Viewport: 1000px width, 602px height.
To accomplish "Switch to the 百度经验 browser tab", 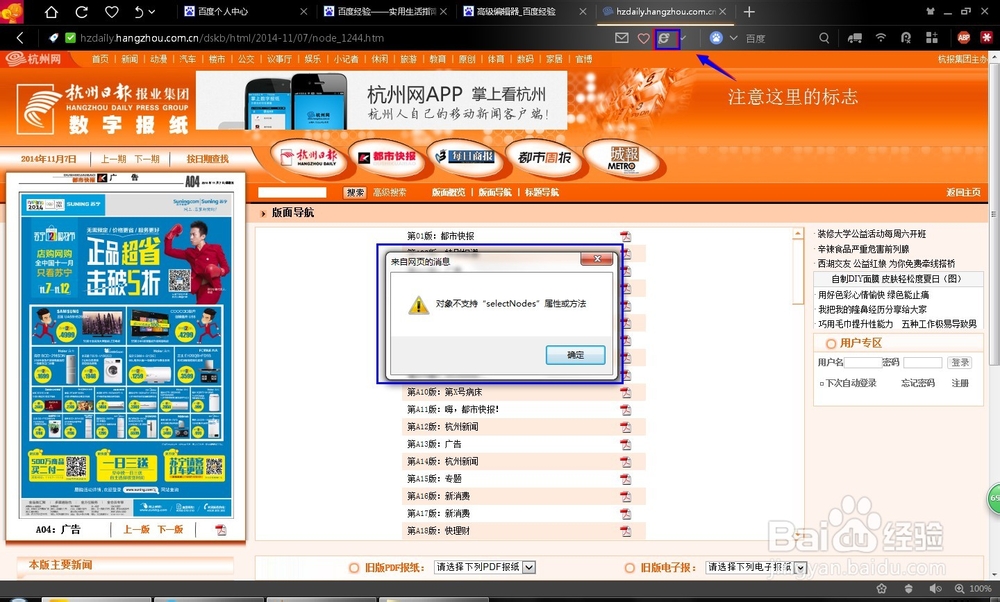I will tap(382, 13).
